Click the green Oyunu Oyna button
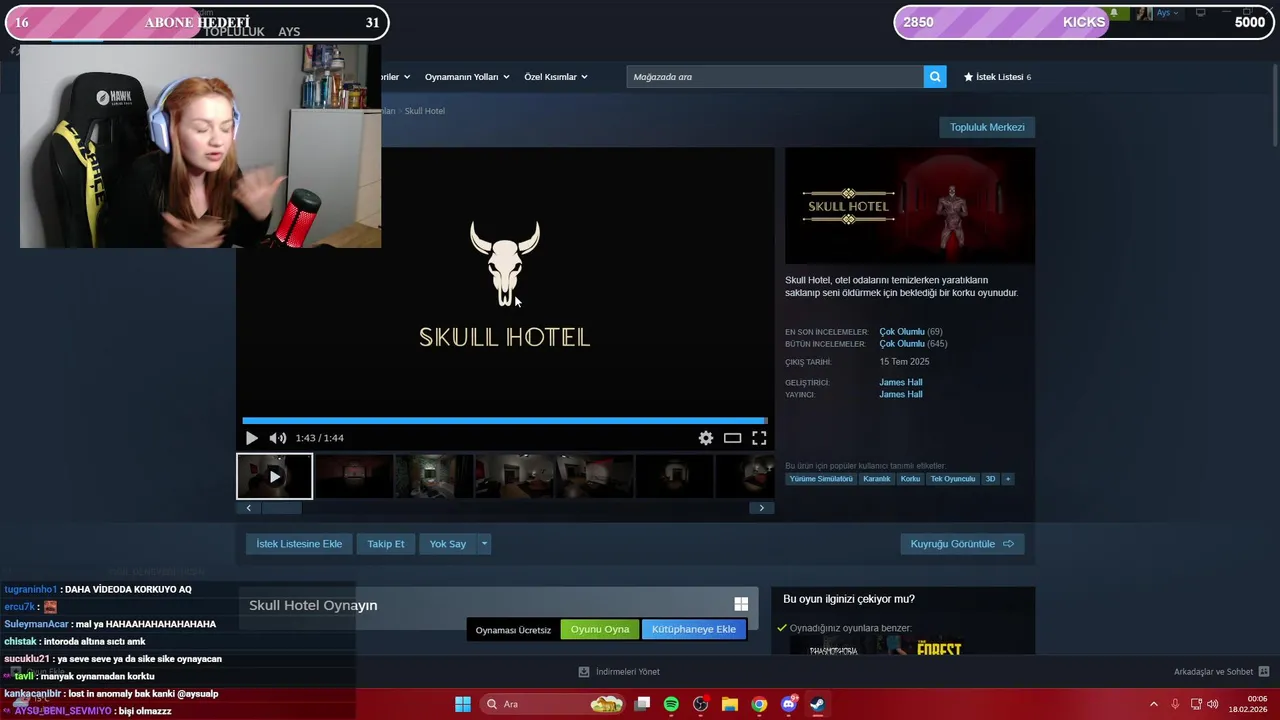 [600, 629]
